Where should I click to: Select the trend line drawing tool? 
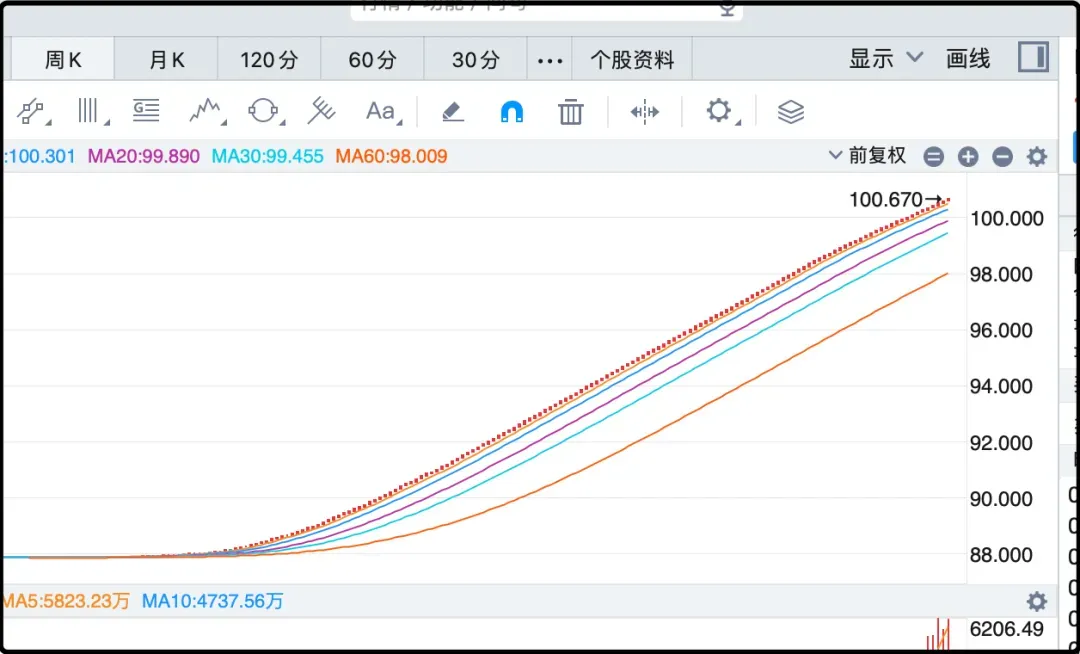tap(32, 111)
